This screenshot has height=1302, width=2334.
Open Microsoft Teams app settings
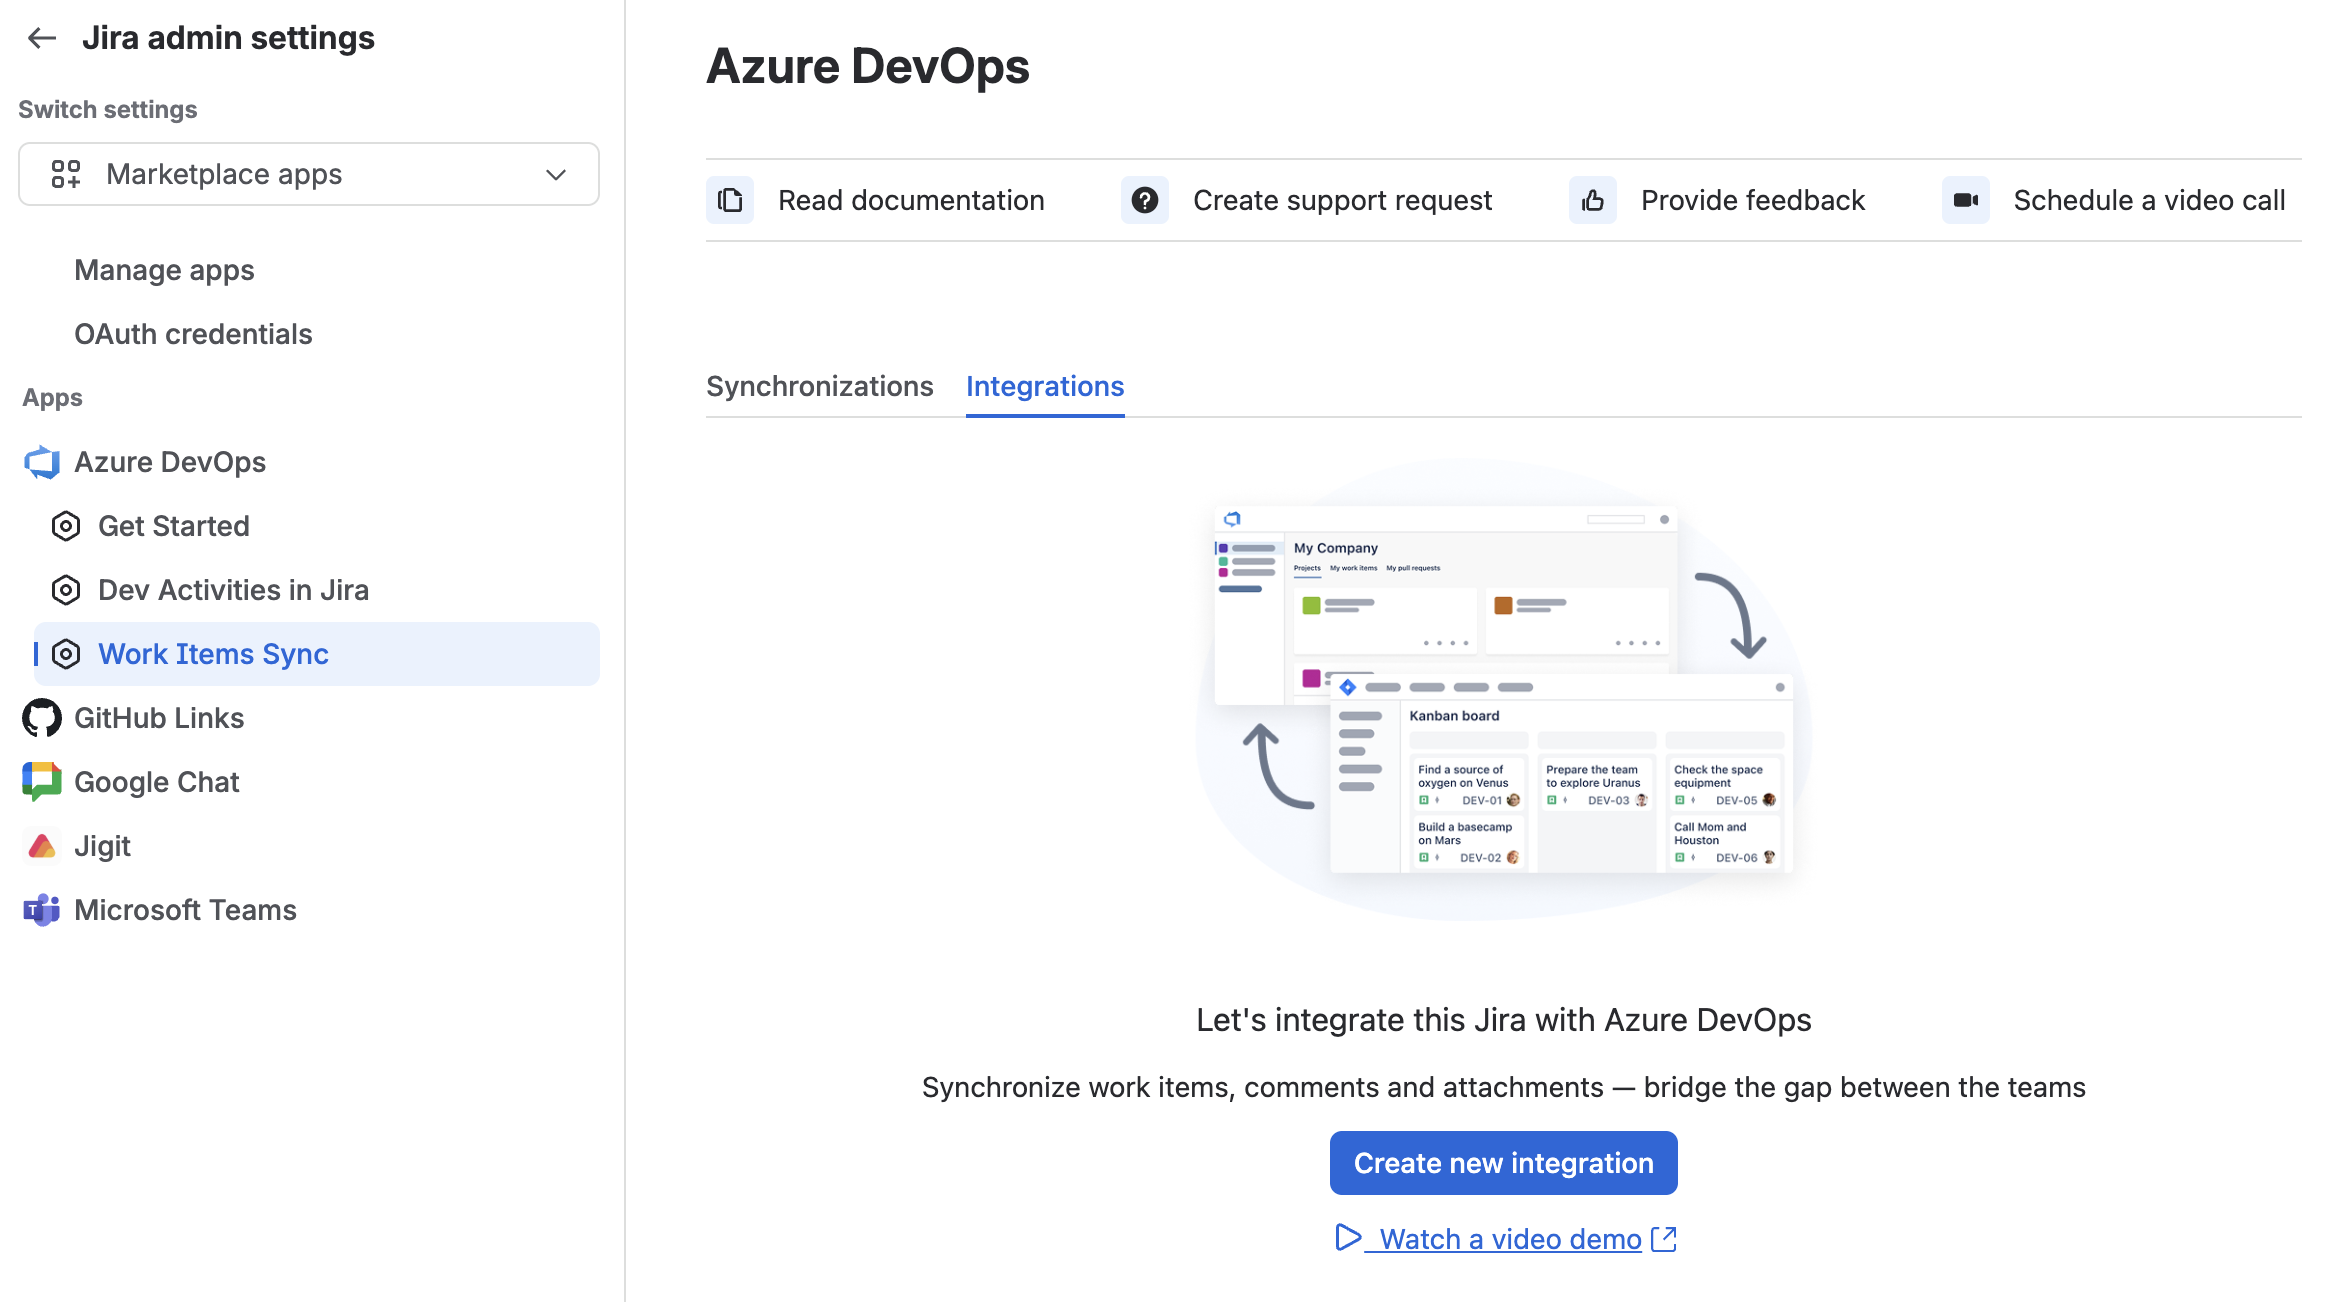pos(185,910)
